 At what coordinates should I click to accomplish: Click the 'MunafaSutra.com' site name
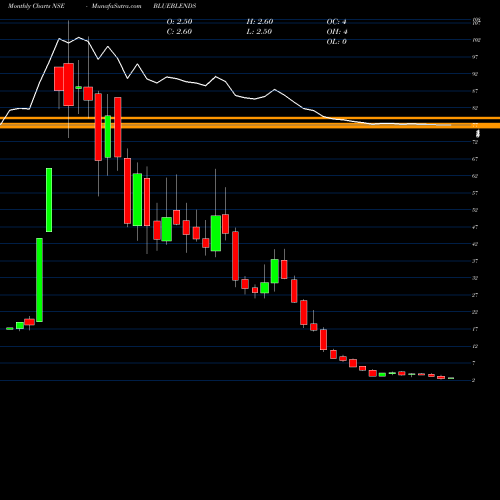[116, 6]
